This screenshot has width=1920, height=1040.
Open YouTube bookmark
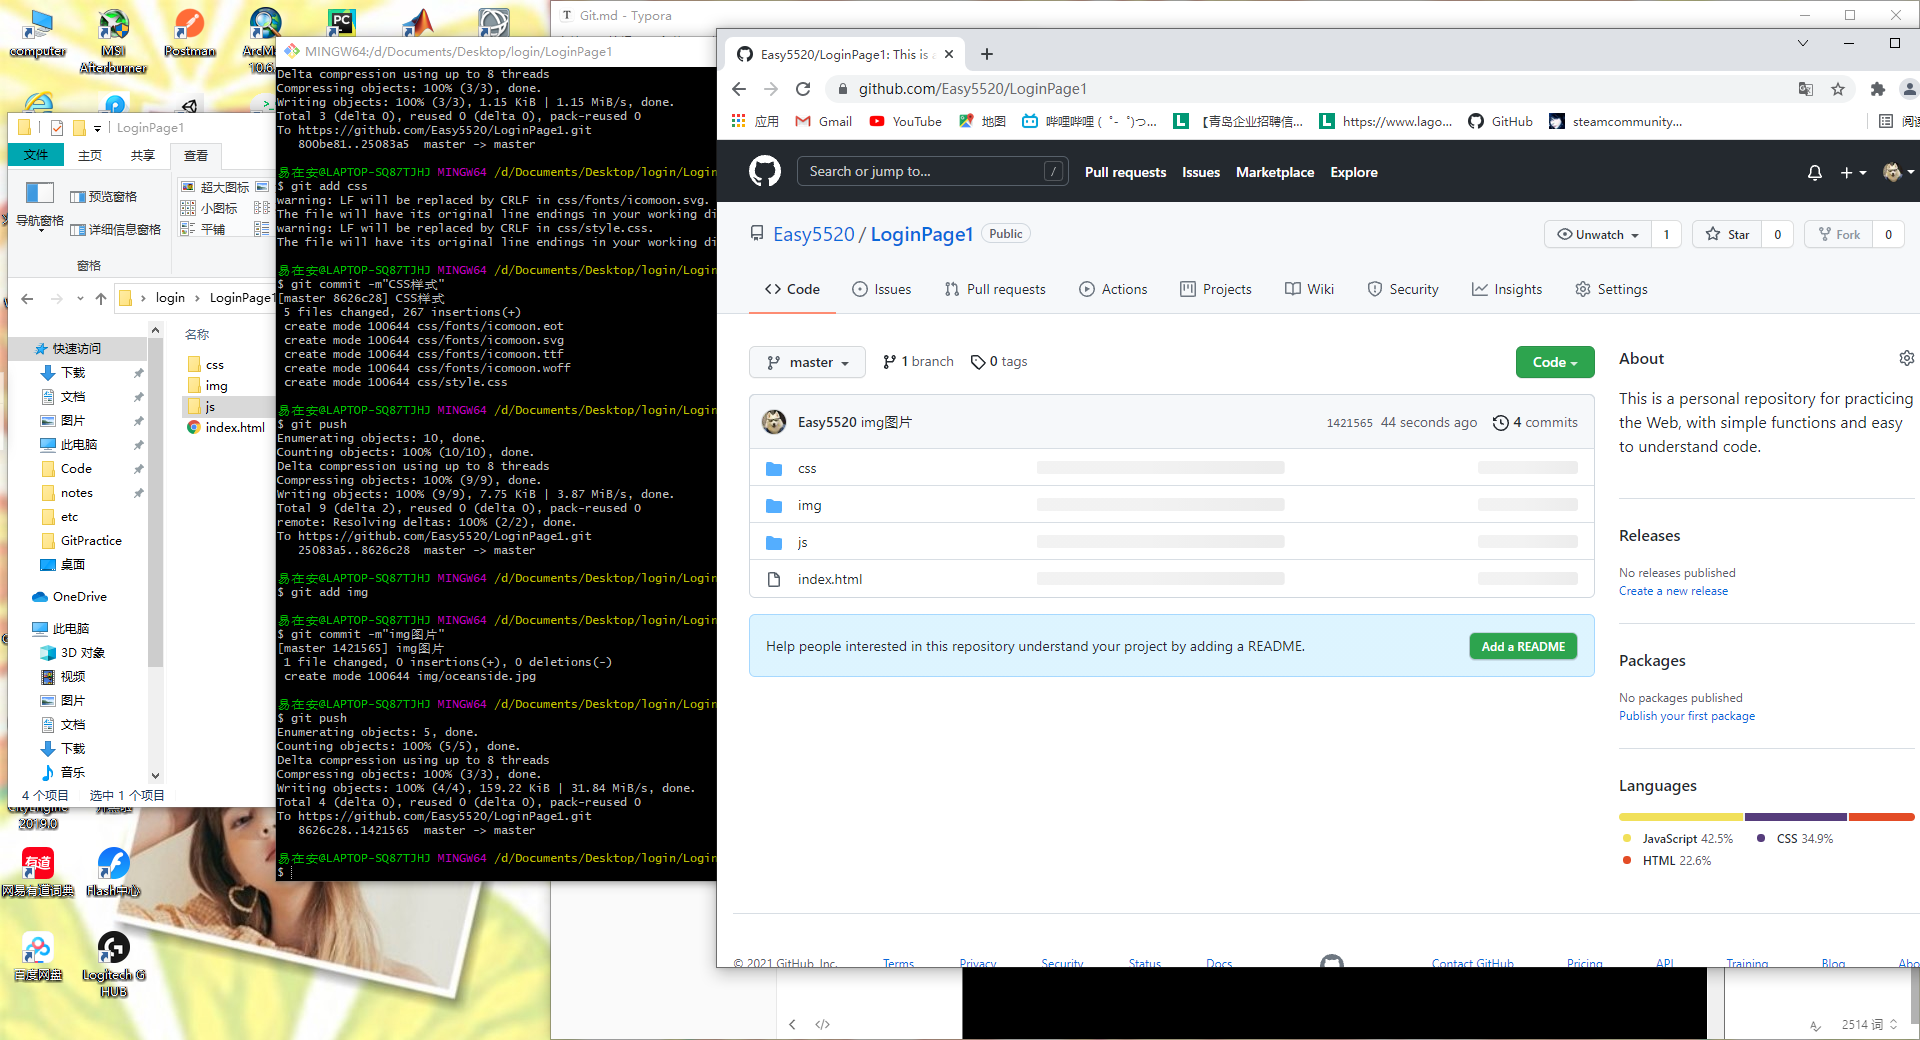point(905,121)
